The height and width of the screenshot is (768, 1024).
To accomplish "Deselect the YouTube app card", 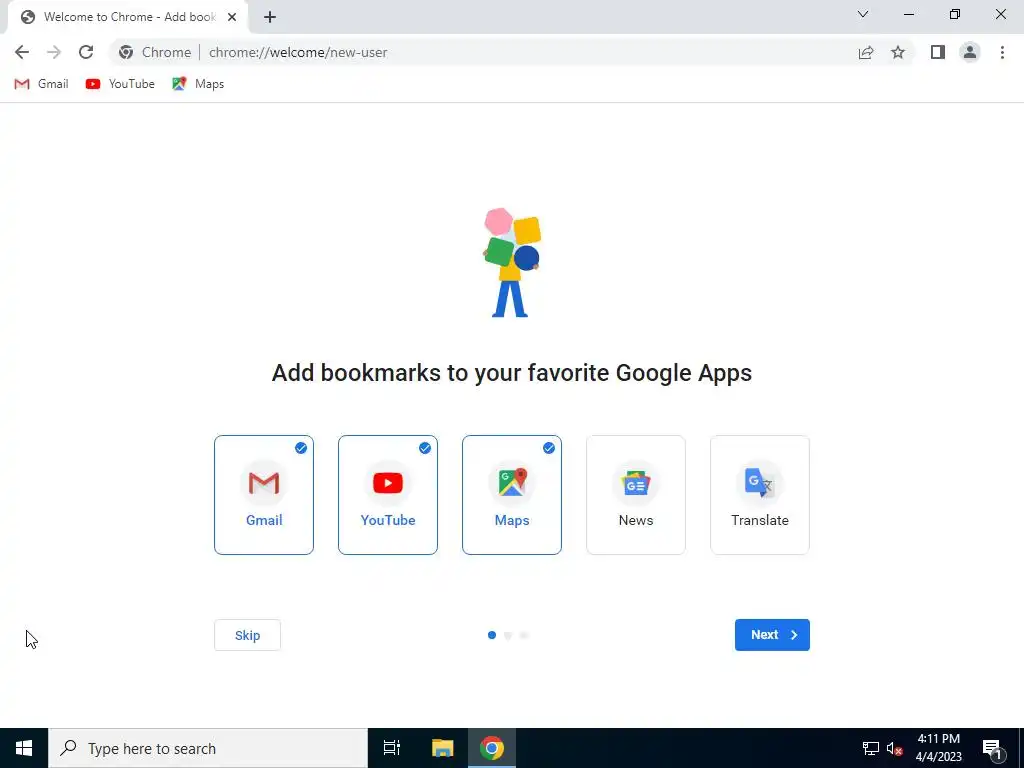I will pyautogui.click(x=388, y=495).
